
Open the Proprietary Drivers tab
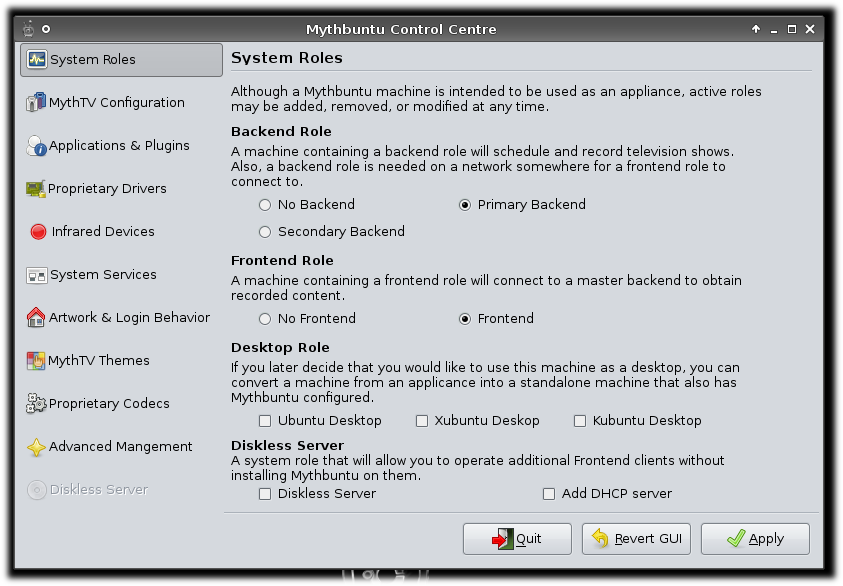pos(122,189)
